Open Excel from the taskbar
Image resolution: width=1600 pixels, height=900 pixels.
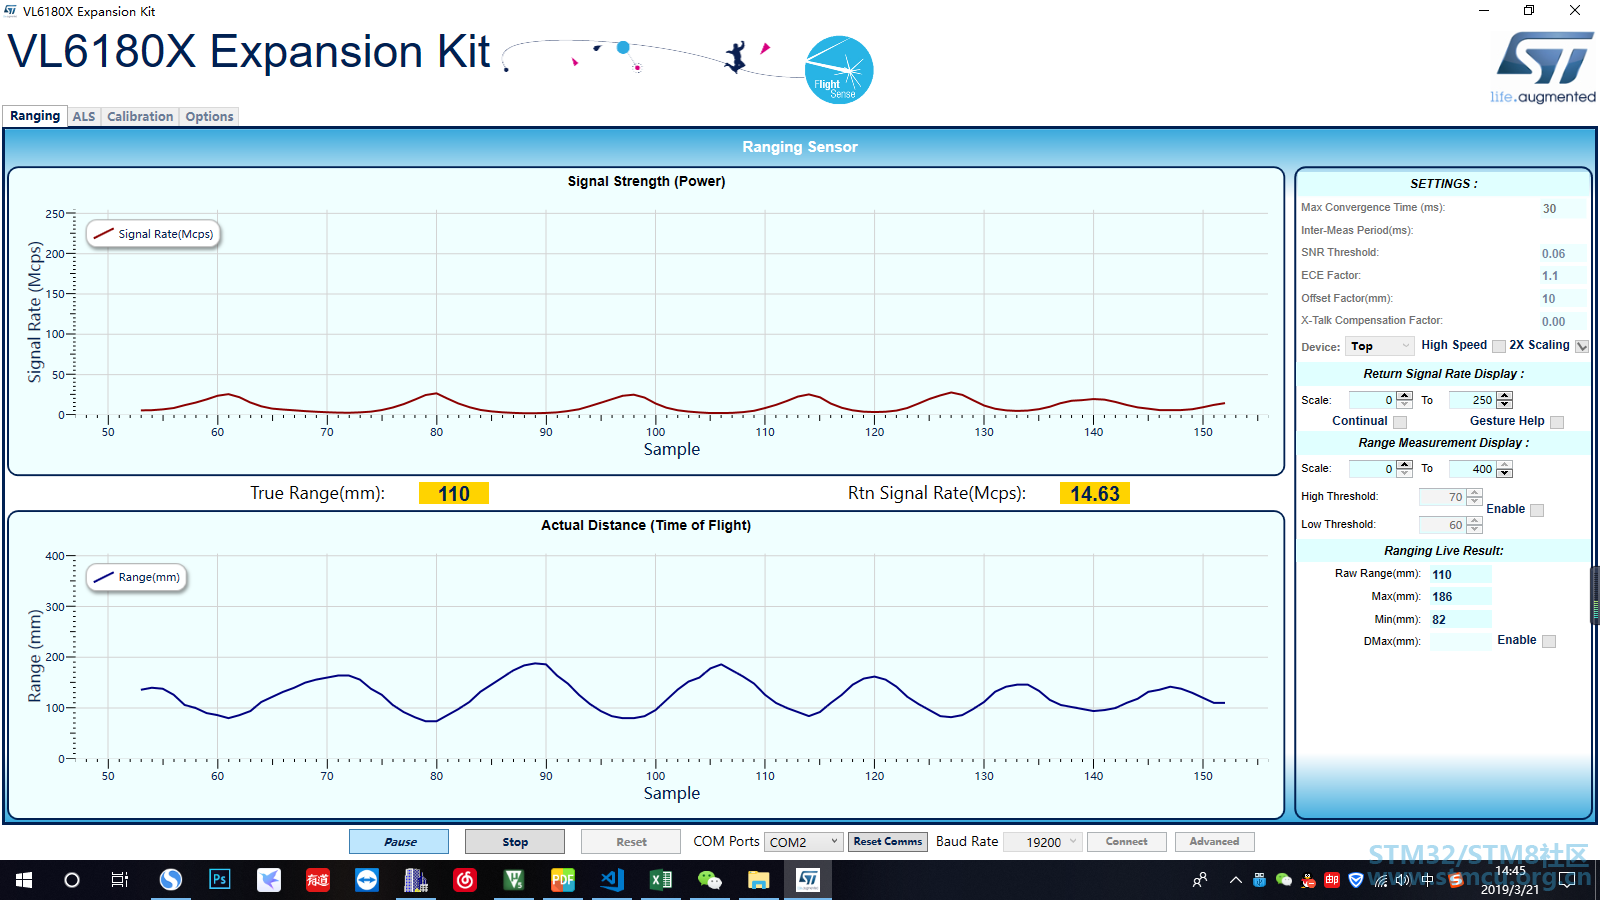[661, 880]
